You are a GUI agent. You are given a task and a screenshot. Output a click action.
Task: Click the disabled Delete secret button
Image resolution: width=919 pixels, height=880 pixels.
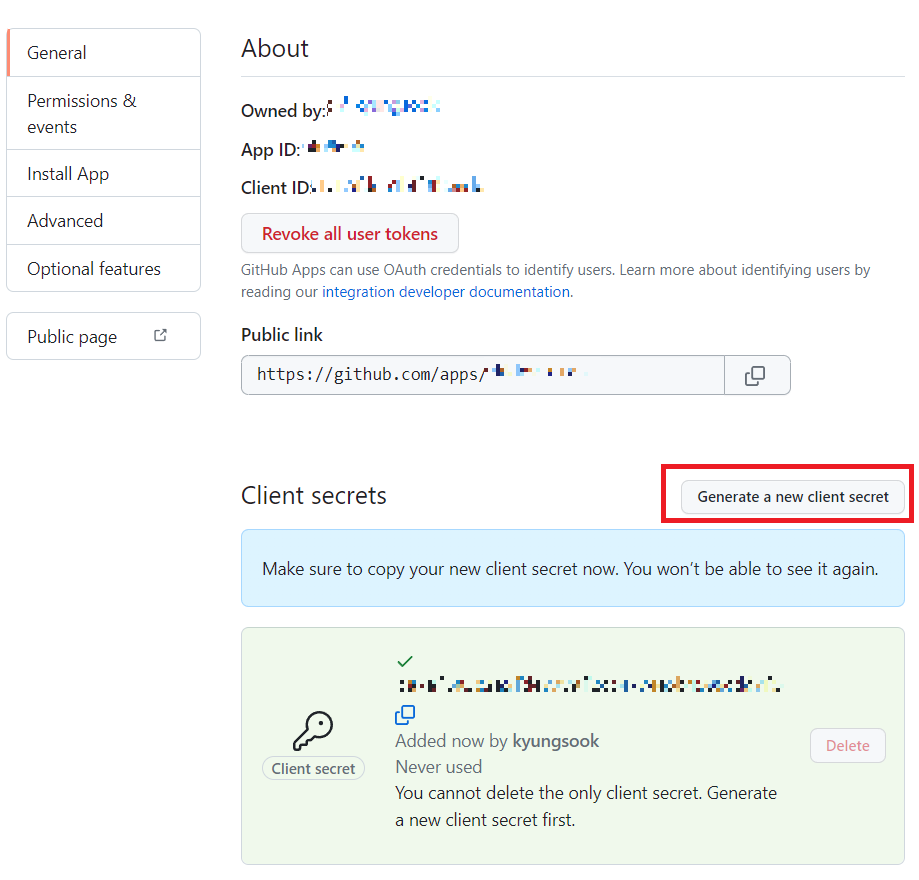point(847,745)
